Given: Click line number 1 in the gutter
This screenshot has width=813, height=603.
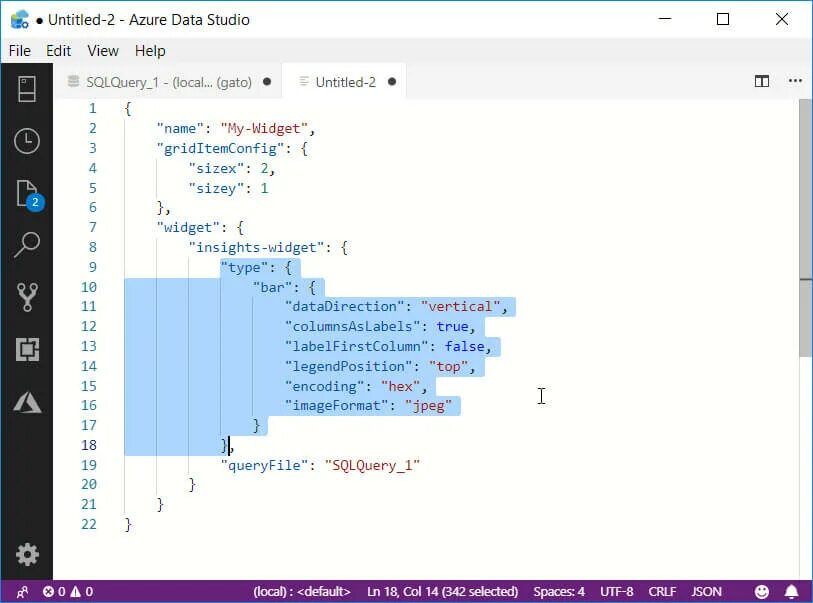Looking at the screenshot, I should click(x=92, y=108).
